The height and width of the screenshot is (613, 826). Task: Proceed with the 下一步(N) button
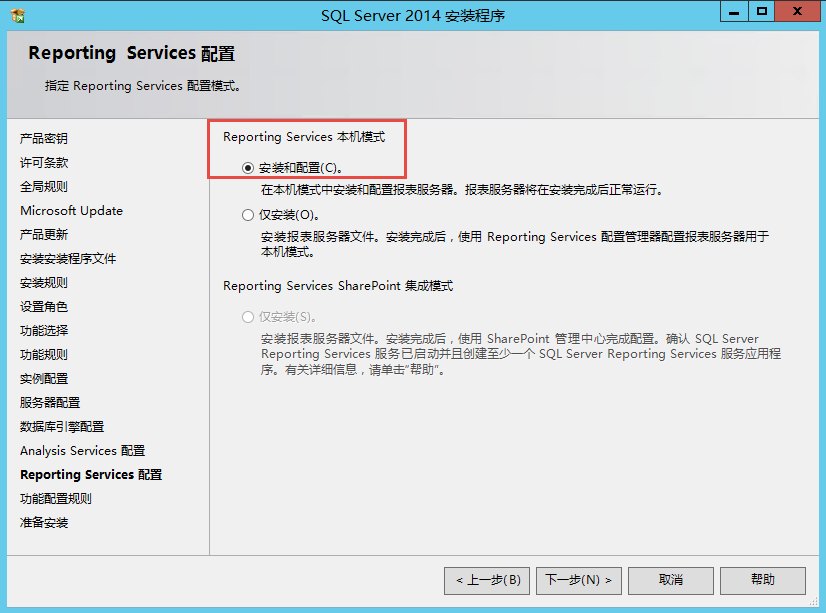click(578, 580)
